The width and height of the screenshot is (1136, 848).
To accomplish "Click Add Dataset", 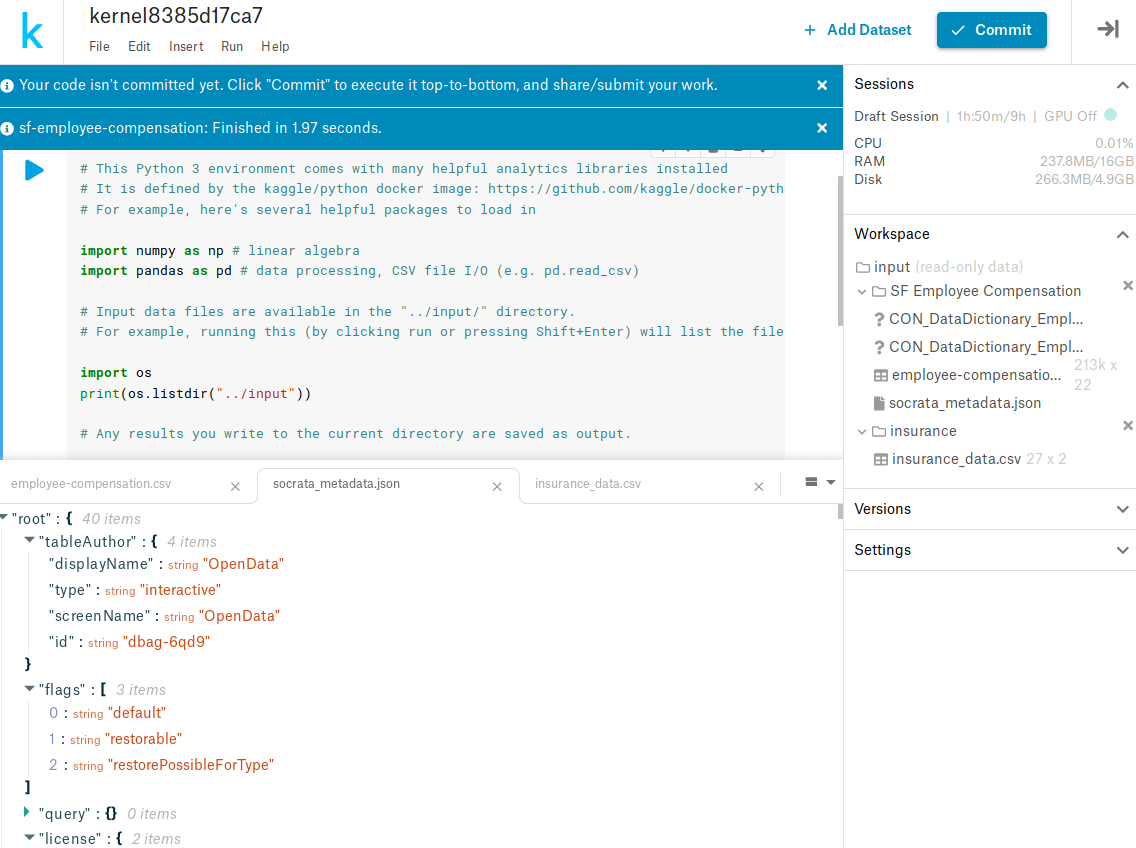I will click(858, 30).
